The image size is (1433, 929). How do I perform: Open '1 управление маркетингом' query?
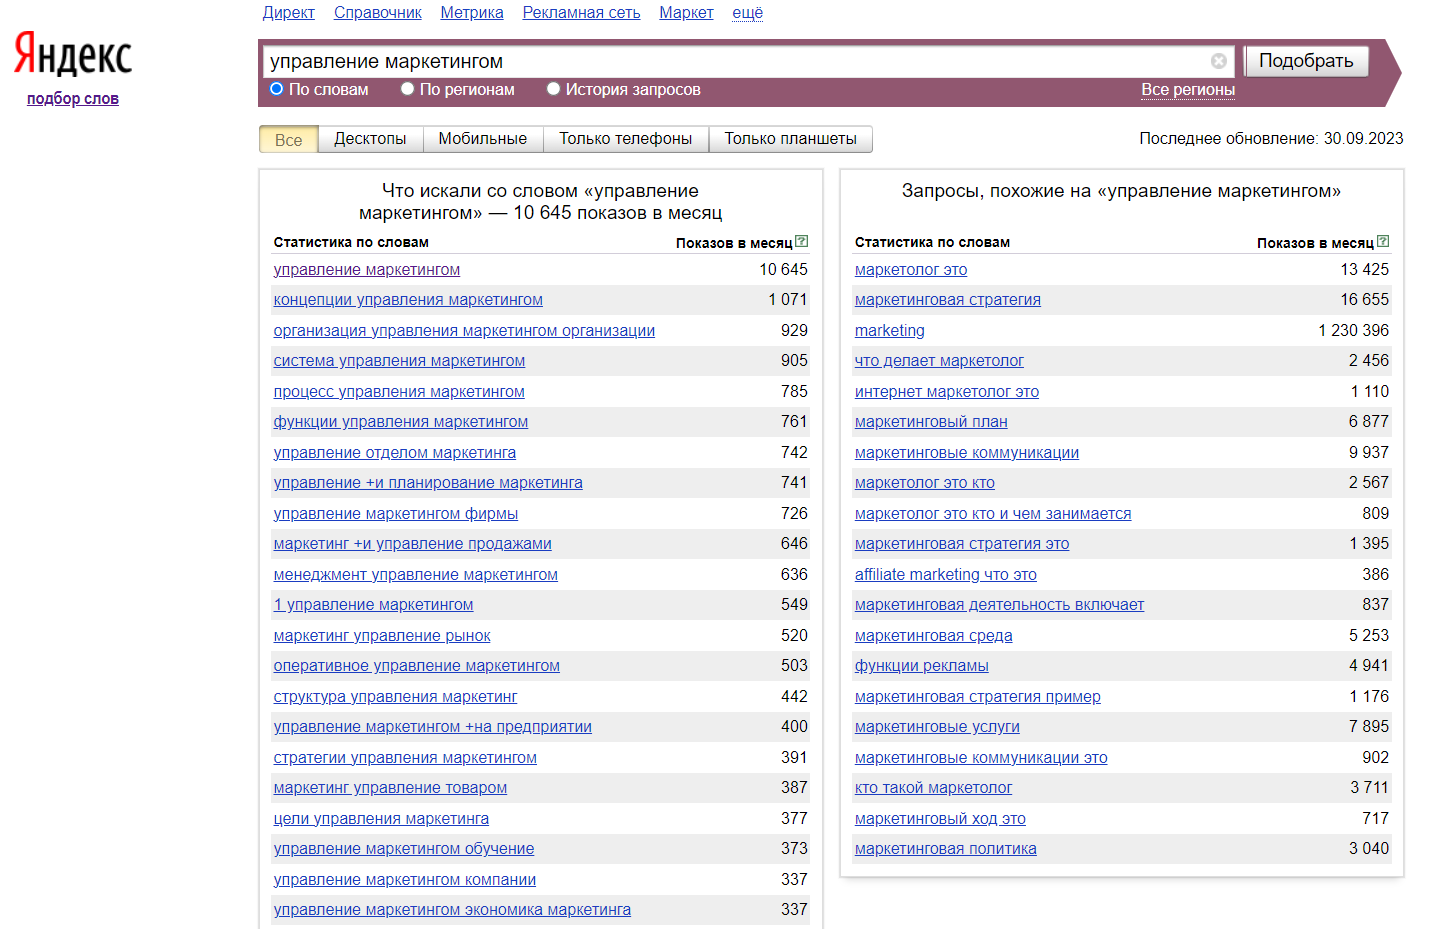(x=373, y=605)
